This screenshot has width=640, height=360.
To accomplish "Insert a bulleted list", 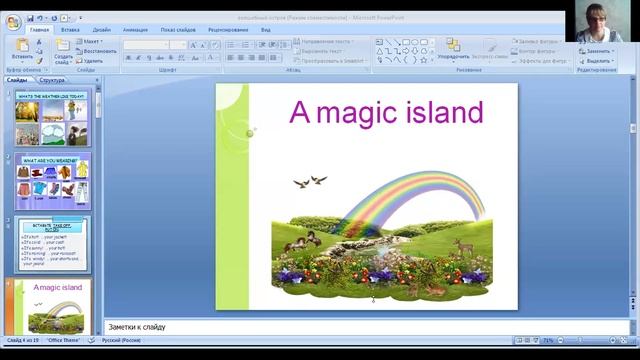I will 231,45.
